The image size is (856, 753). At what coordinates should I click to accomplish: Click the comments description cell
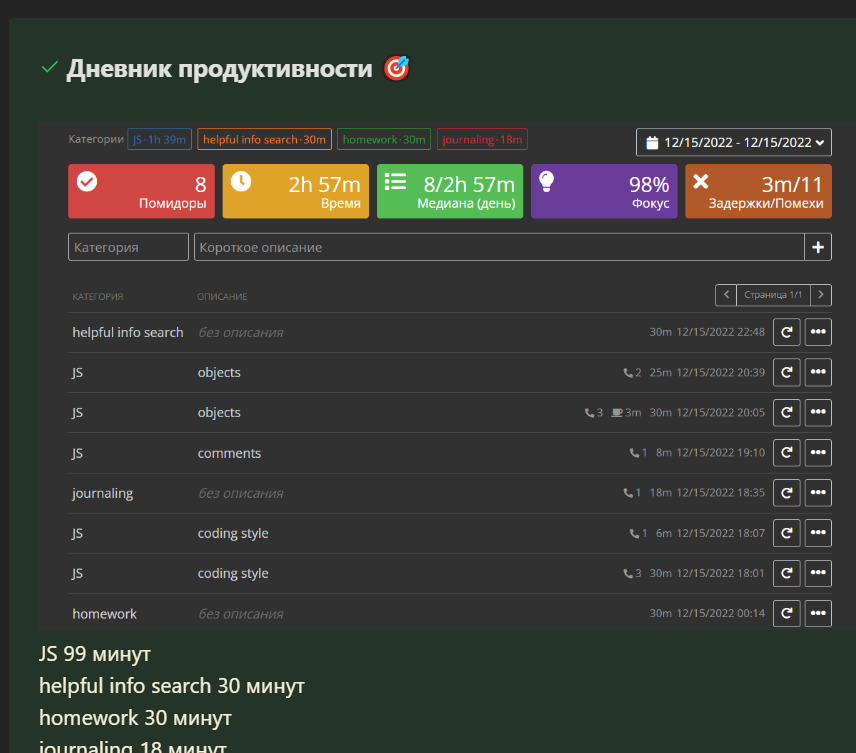click(229, 453)
